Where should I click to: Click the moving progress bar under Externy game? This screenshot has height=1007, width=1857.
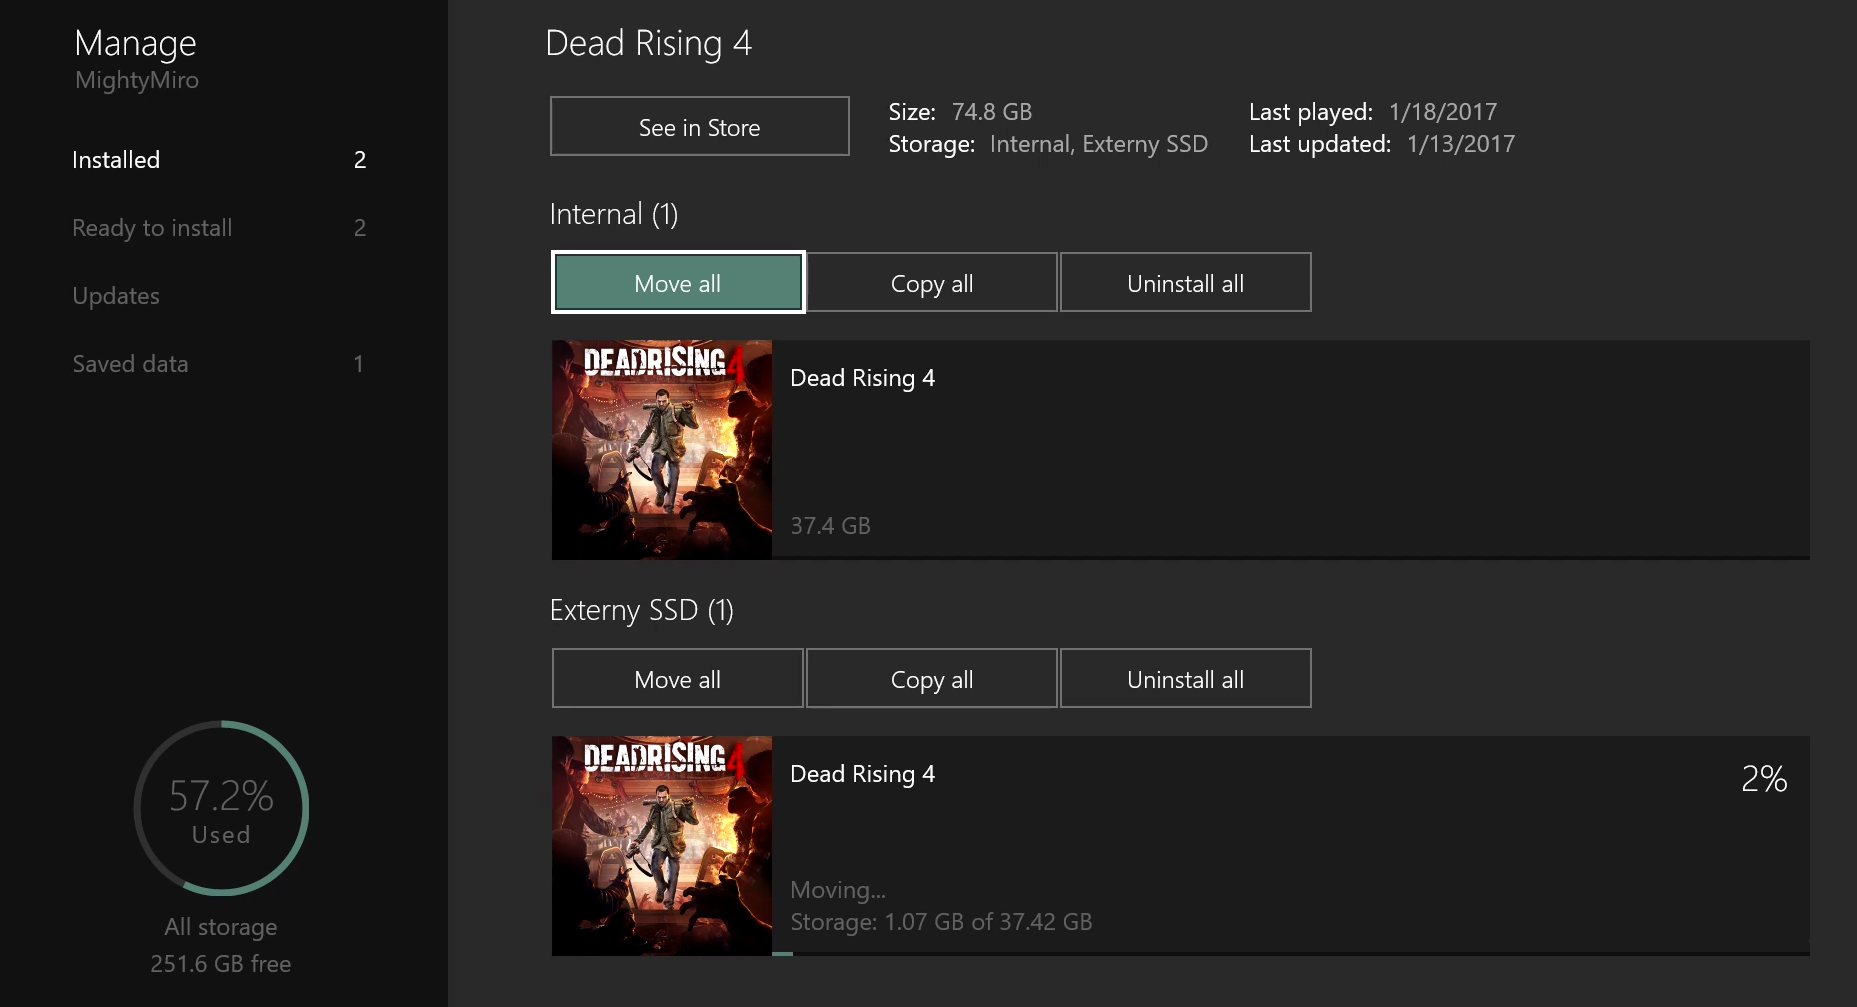(1291, 954)
